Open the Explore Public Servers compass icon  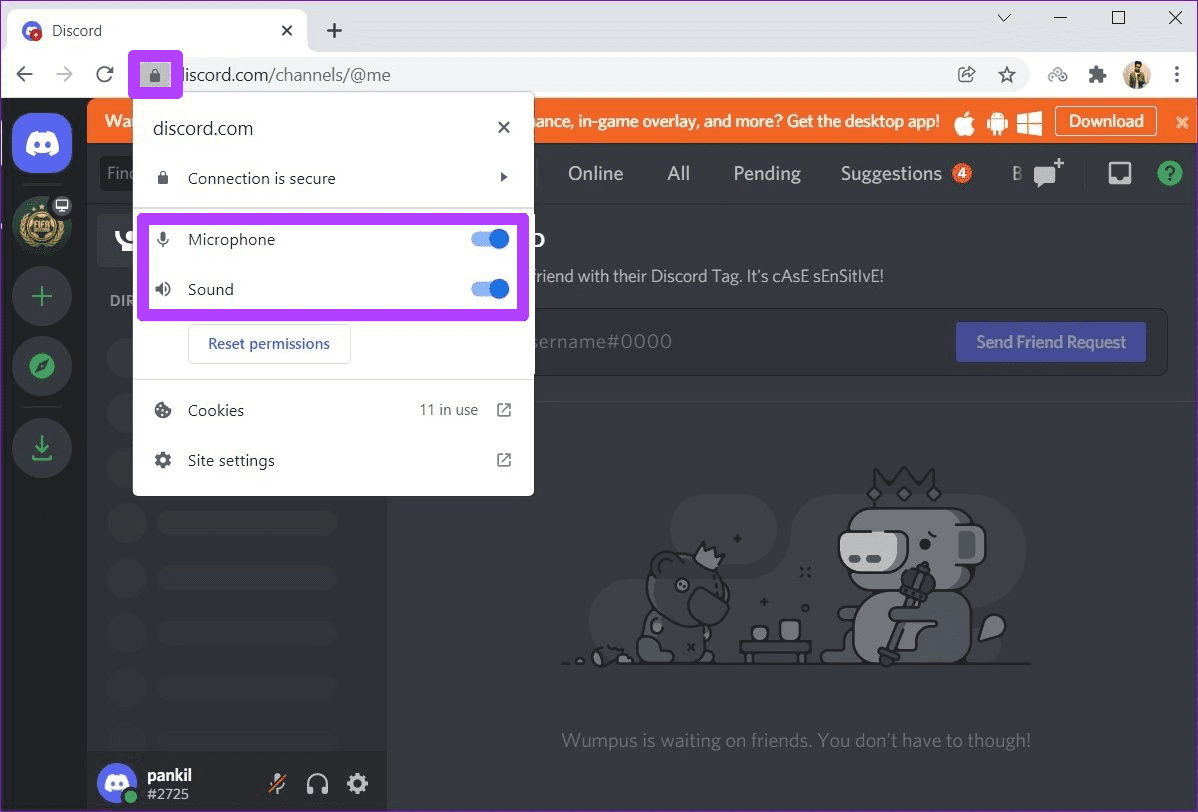click(x=41, y=366)
